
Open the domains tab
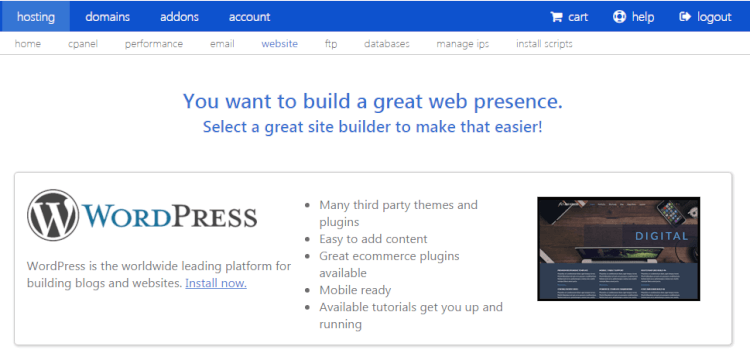point(108,17)
